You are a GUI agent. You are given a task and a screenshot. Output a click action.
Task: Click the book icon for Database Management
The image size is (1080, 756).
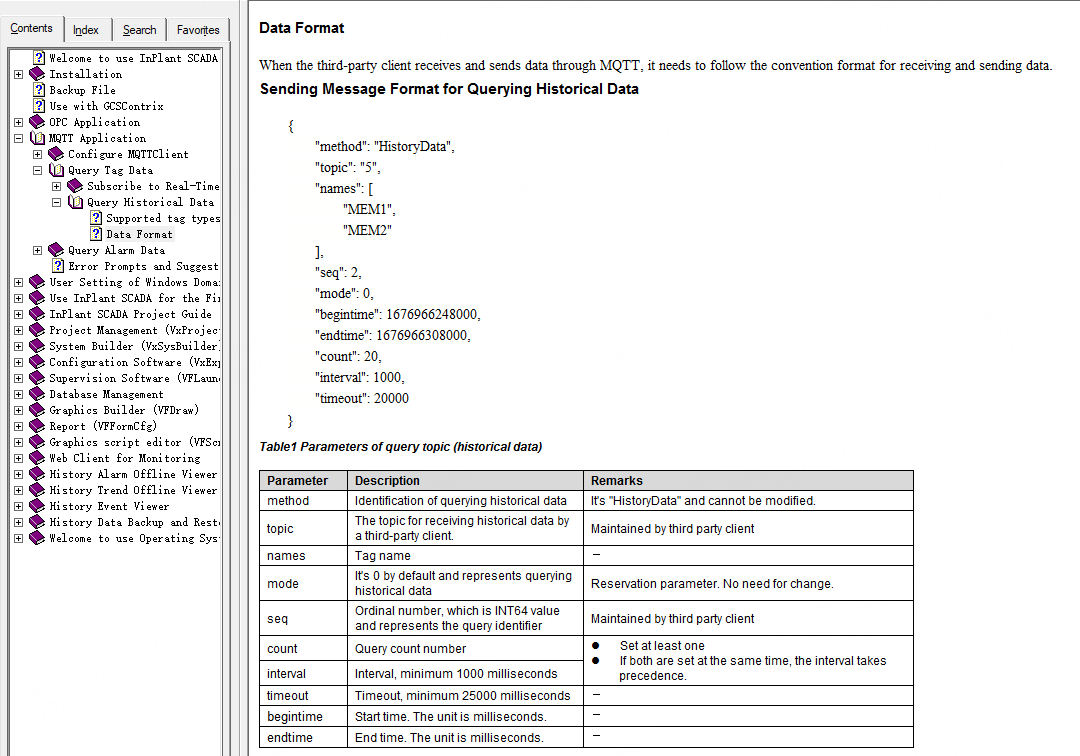pos(37,394)
